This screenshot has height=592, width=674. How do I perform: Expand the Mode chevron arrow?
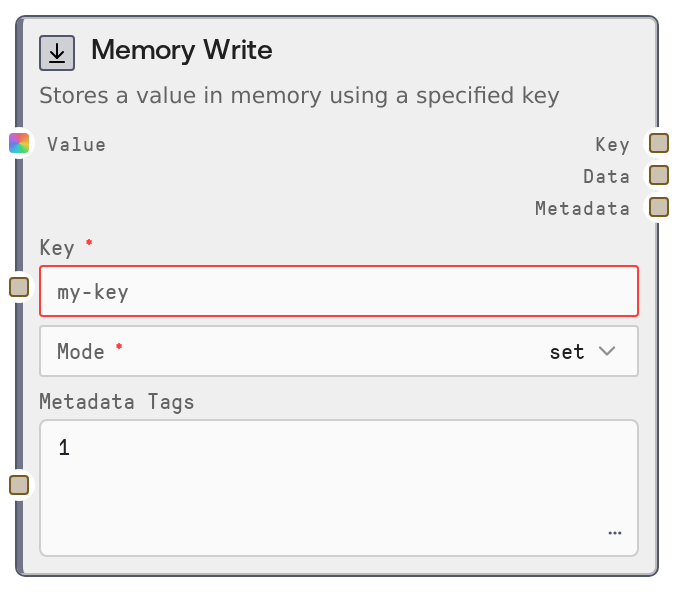(607, 351)
